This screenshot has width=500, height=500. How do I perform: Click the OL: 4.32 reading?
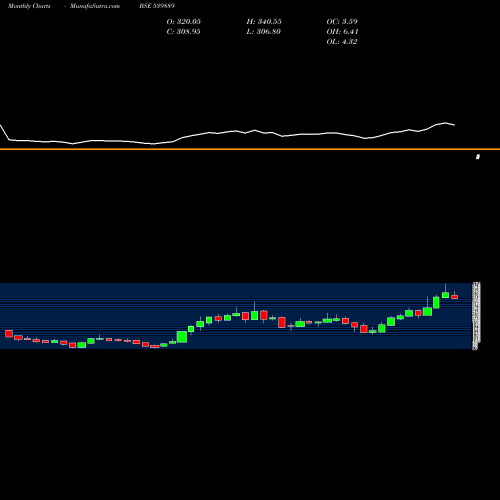tap(342, 42)
